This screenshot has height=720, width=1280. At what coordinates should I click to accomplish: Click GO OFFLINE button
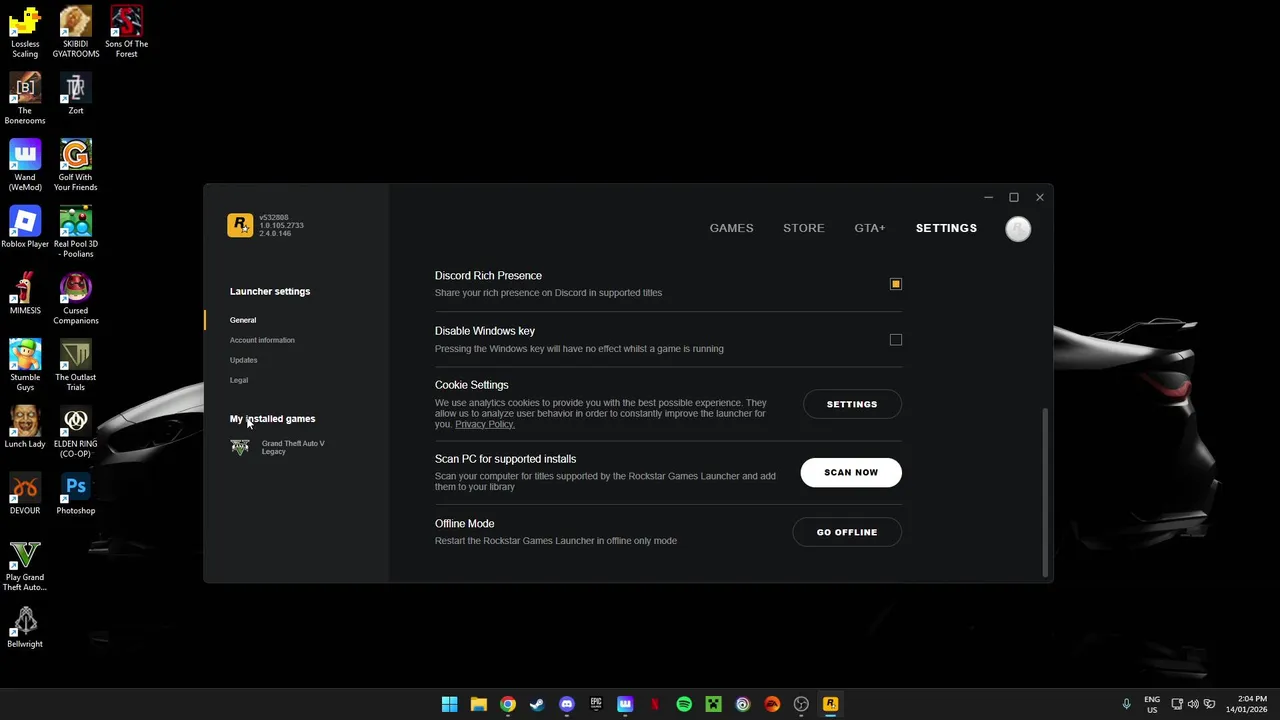[x=847, y=532]
